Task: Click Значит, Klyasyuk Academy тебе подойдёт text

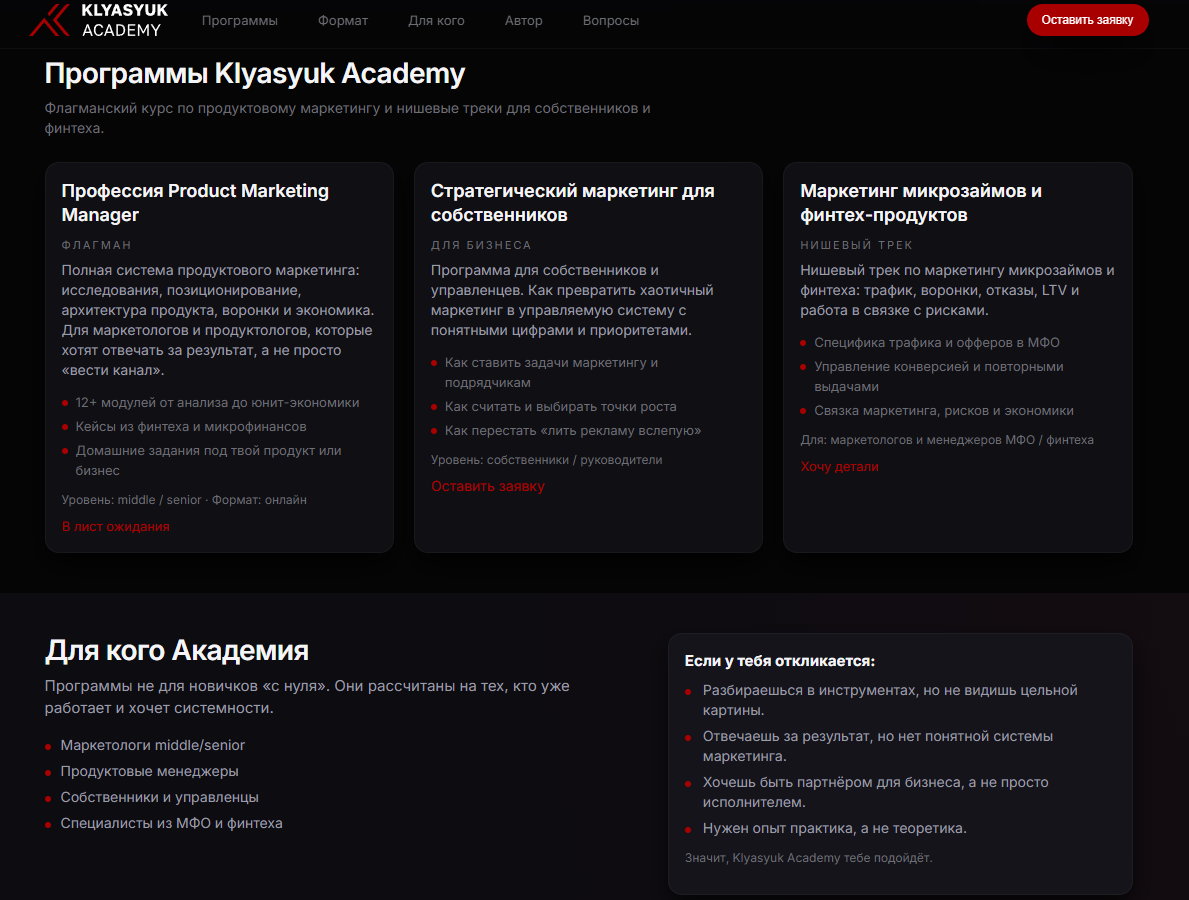Action: coord(808,858)
